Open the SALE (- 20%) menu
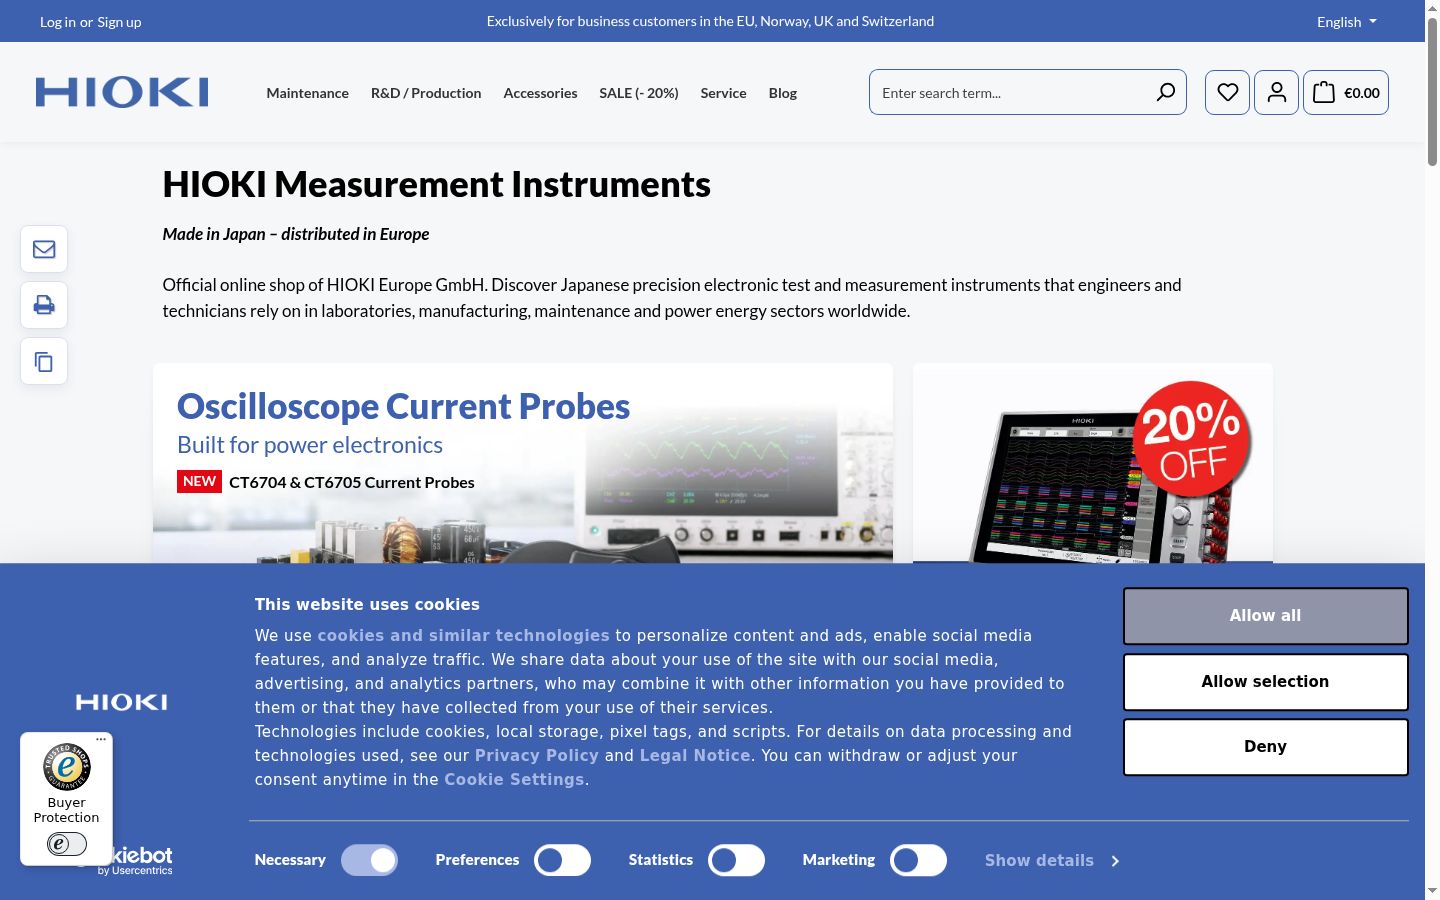The image size is (1440, 900). point(639,93)
